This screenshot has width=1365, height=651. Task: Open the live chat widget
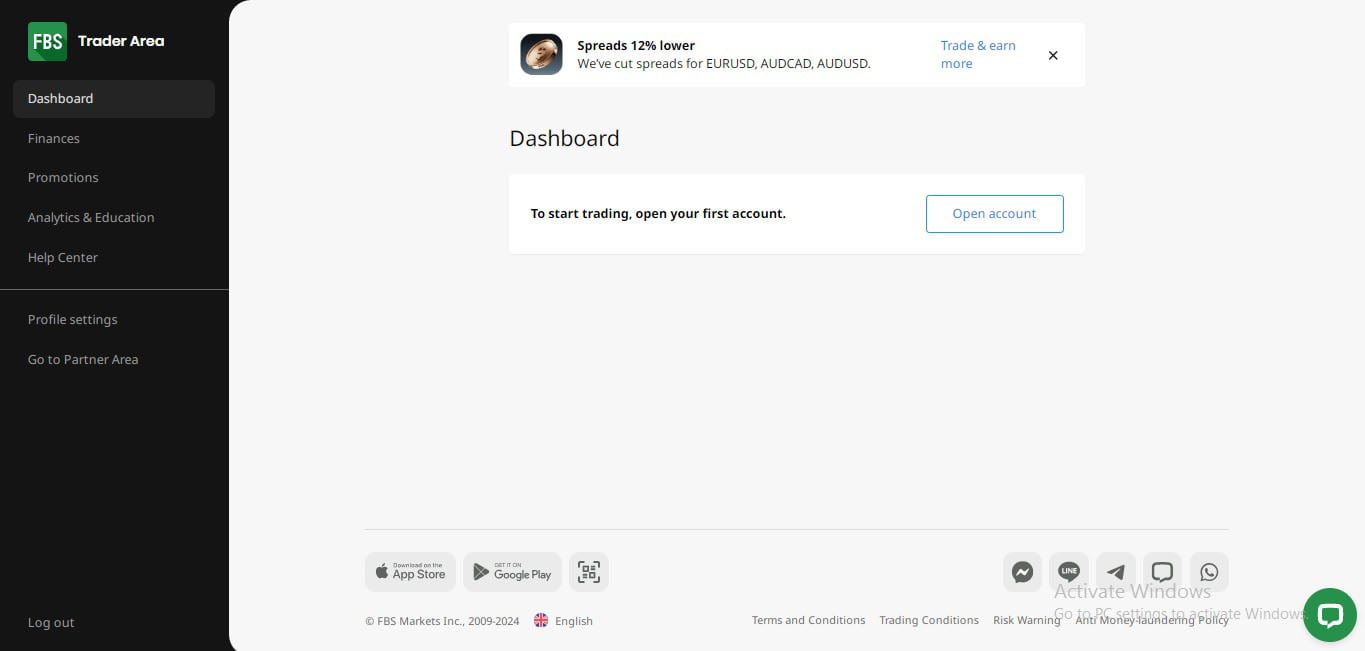click(1330, 615)
